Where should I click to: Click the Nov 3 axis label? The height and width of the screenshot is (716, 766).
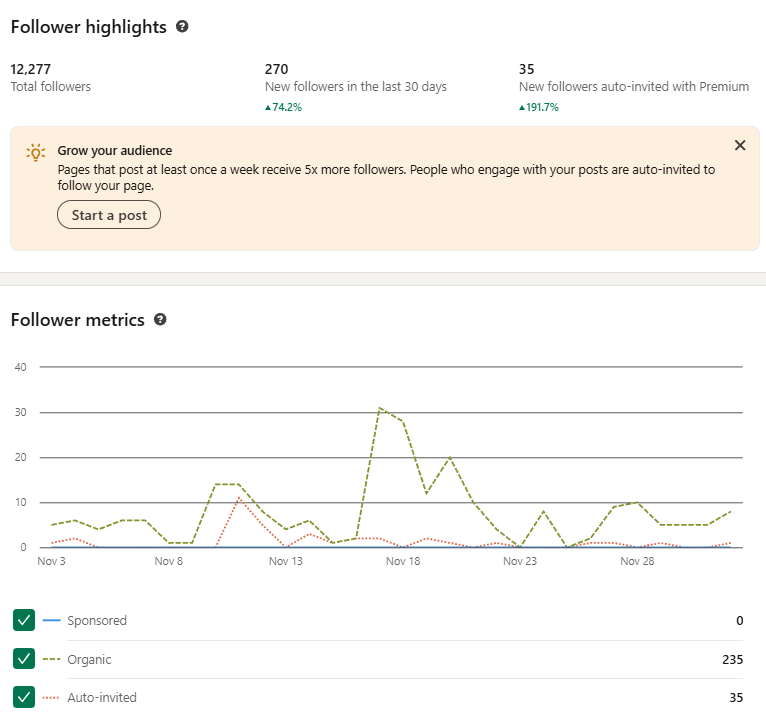(51, 562)
